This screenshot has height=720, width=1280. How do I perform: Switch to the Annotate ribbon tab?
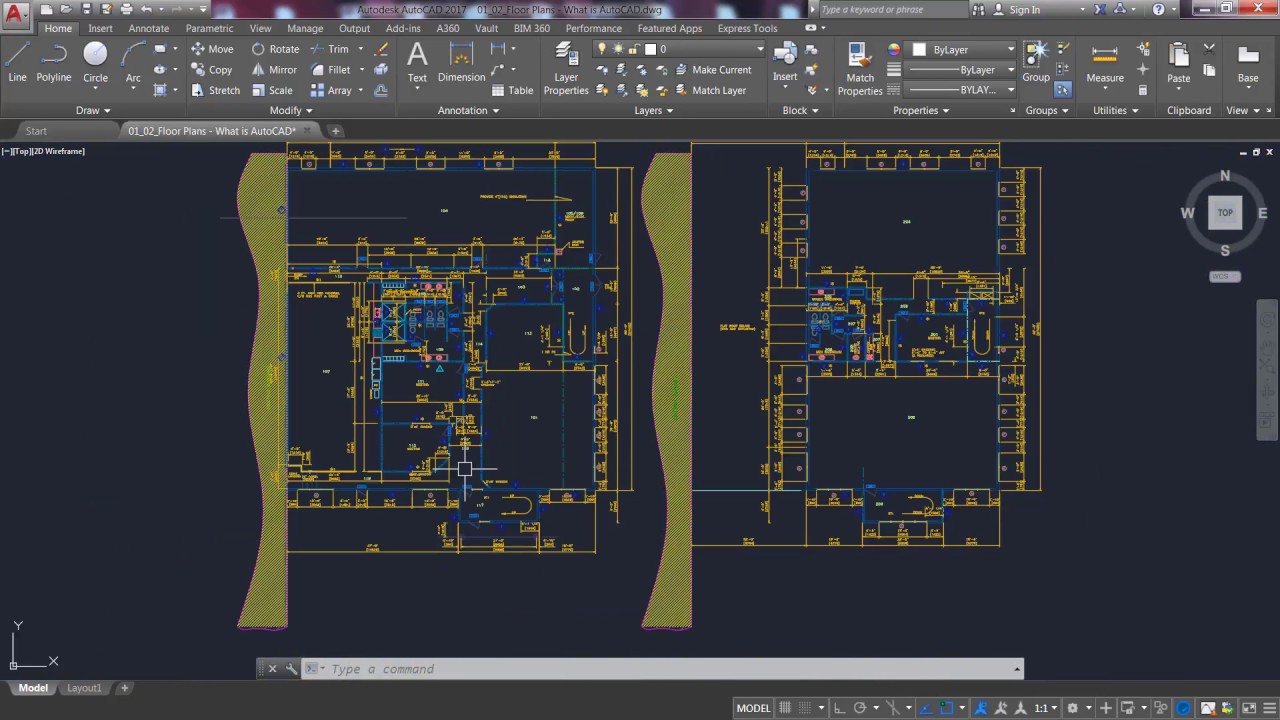pyautogui.click(x=148, y=28)
